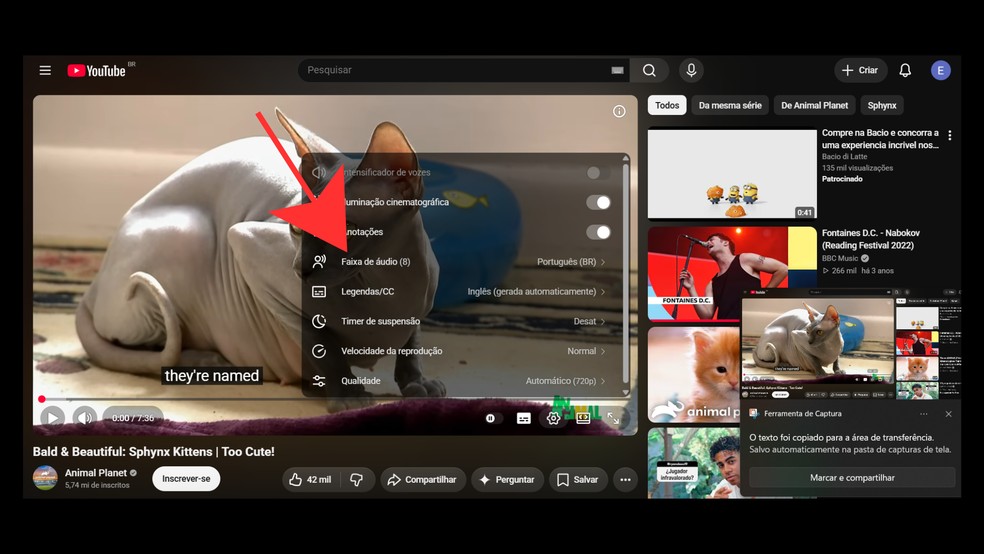Click the video title Bald & Beautiful

pos(154,452)
